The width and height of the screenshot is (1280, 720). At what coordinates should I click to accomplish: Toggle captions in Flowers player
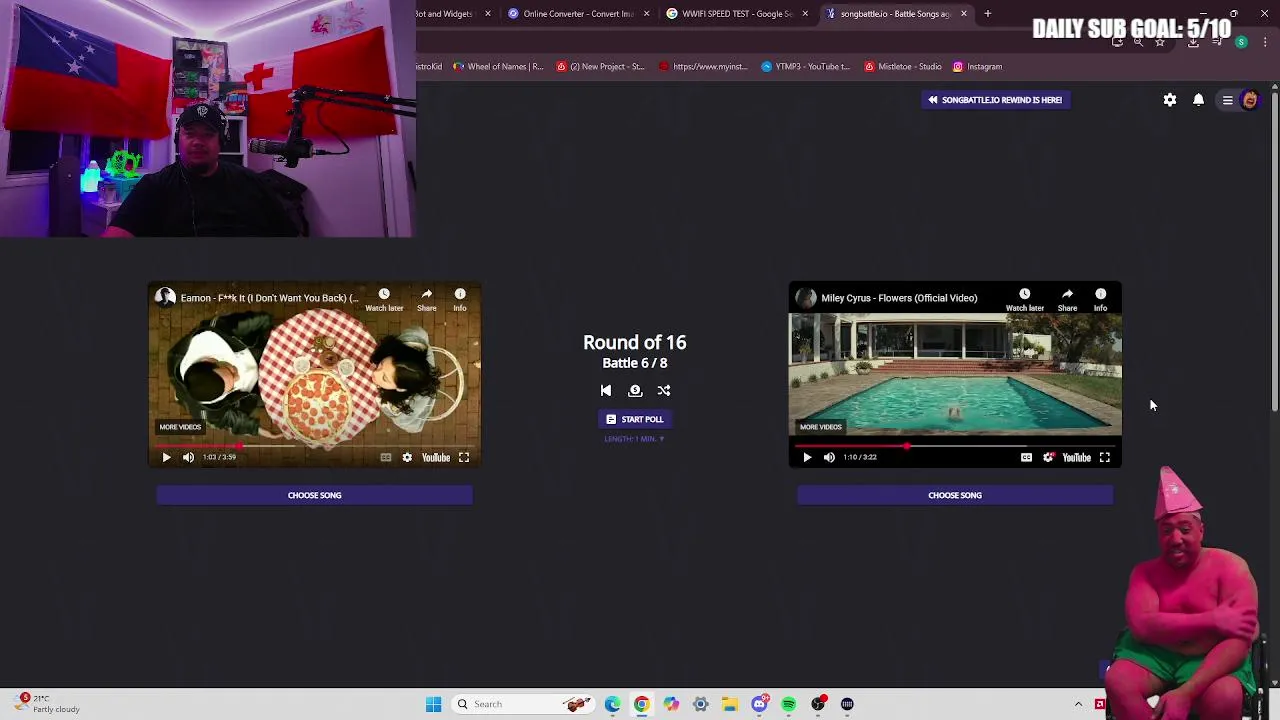pos(1026,457)
